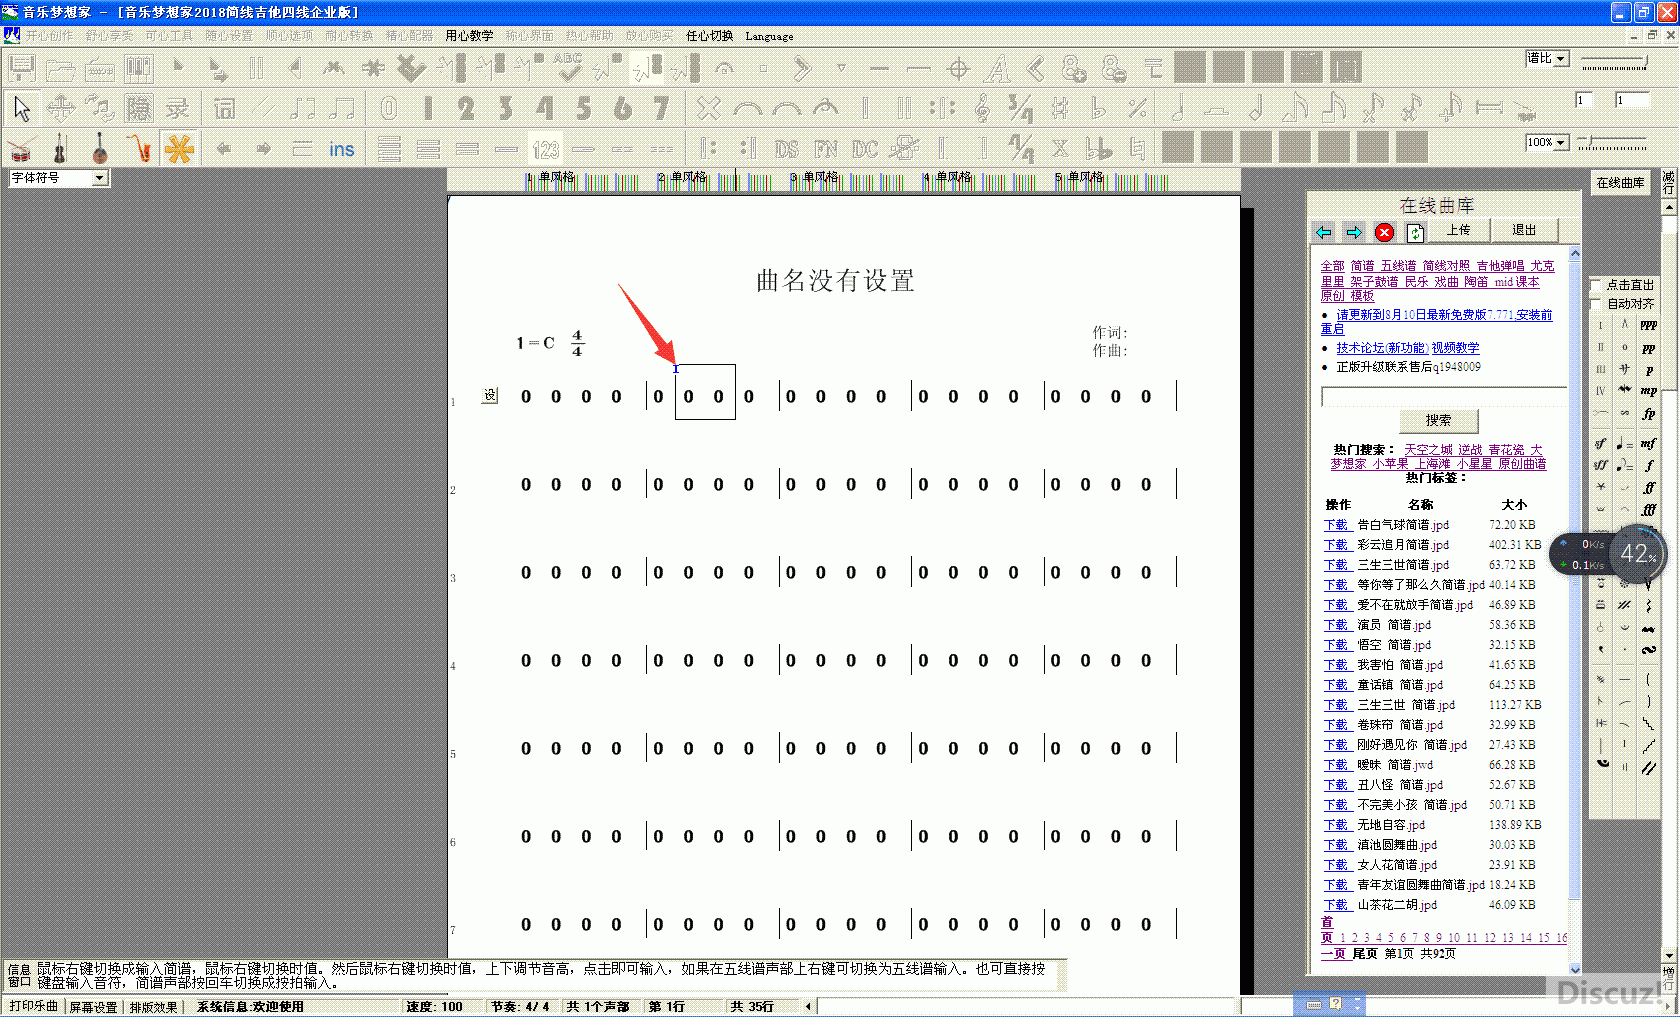Image resolution: width=1680 pixels, height=1017 pixels.
Task: Click the save floppy disk icon
Action: (x=21, y=68)
